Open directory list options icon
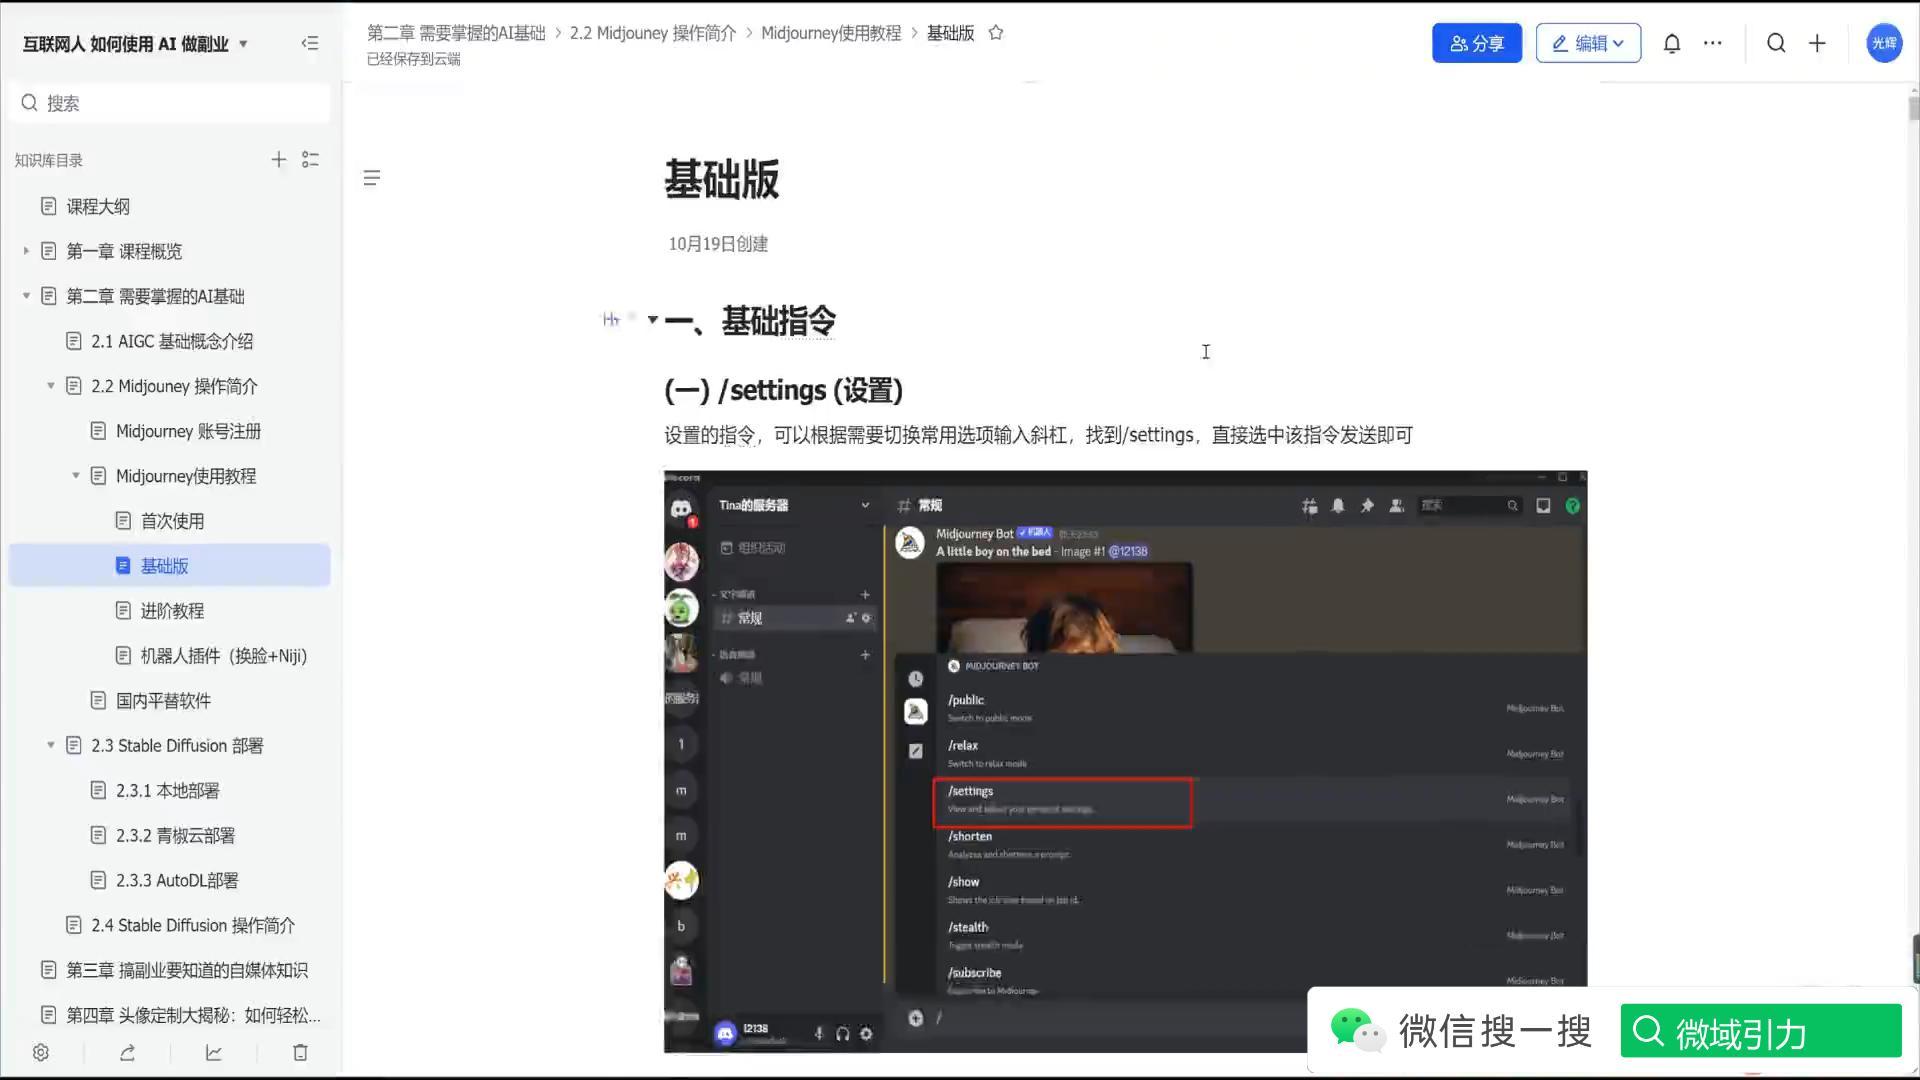The image size is (1920, 1080). [310, 160]
